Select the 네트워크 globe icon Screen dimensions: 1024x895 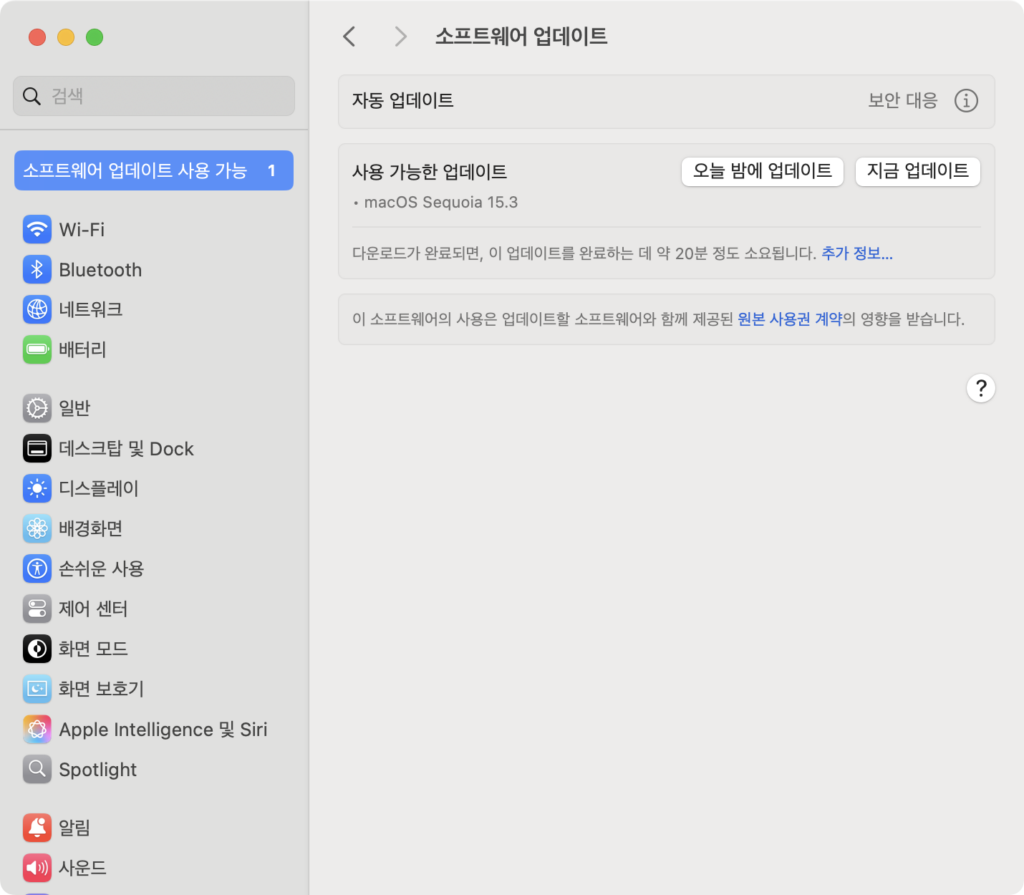click(37, 310)
